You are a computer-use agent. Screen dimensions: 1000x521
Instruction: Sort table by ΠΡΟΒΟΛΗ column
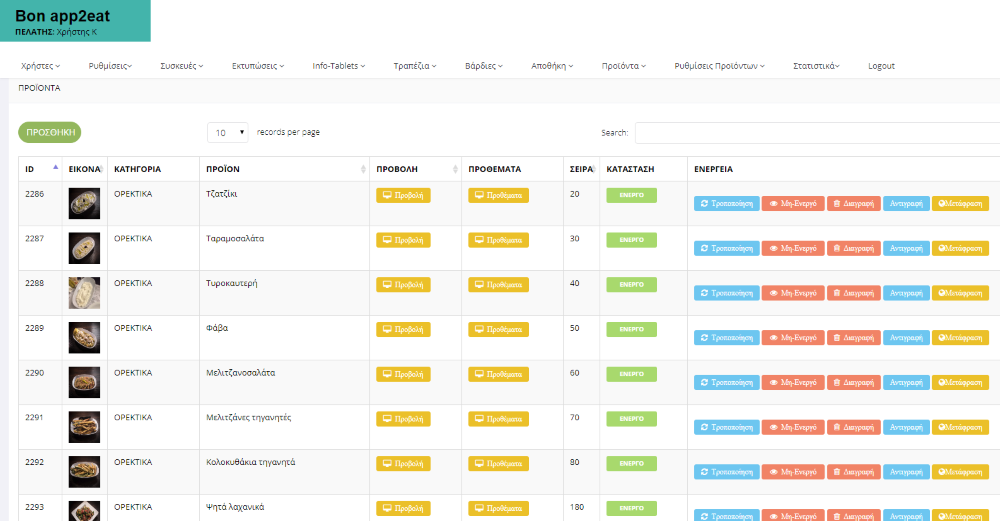click(x=415, y=169)
